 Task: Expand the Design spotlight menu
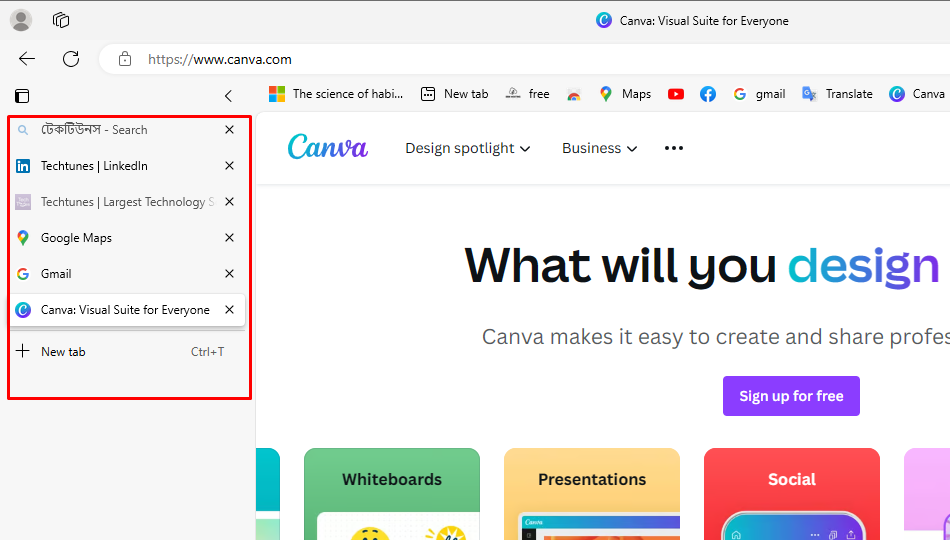(x=468, y=148)
